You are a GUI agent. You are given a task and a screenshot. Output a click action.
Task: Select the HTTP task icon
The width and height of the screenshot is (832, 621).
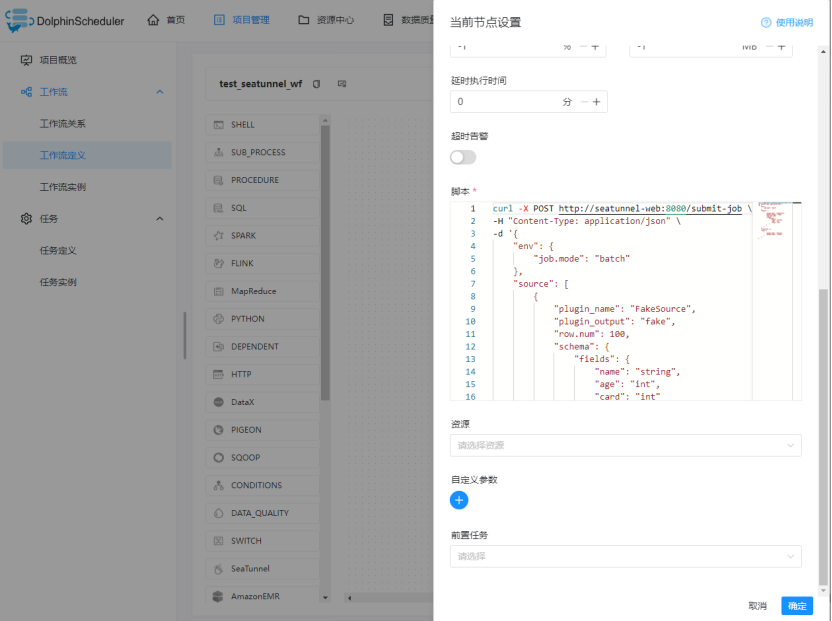tap(219, 374)
